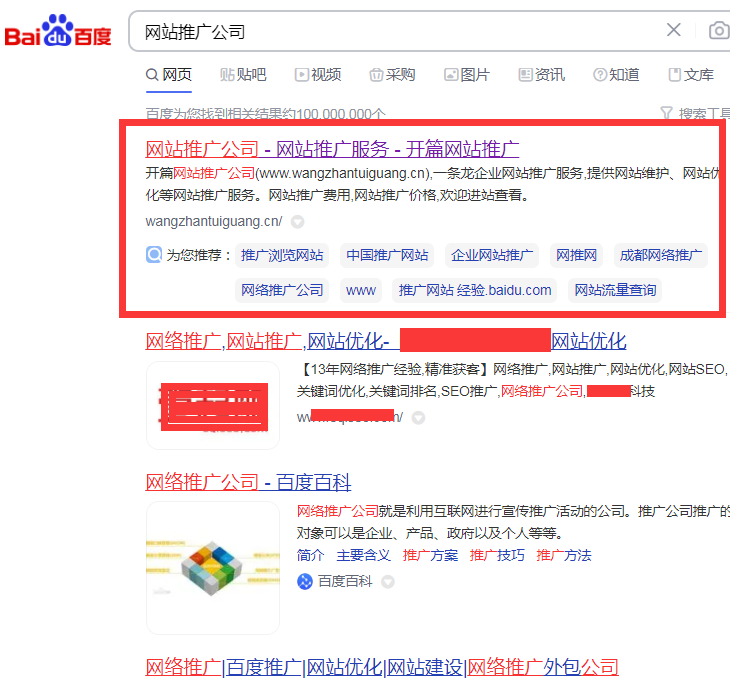Click the 百度百科 source label
The height and width of the screenshot is (681, 730).
345,581
